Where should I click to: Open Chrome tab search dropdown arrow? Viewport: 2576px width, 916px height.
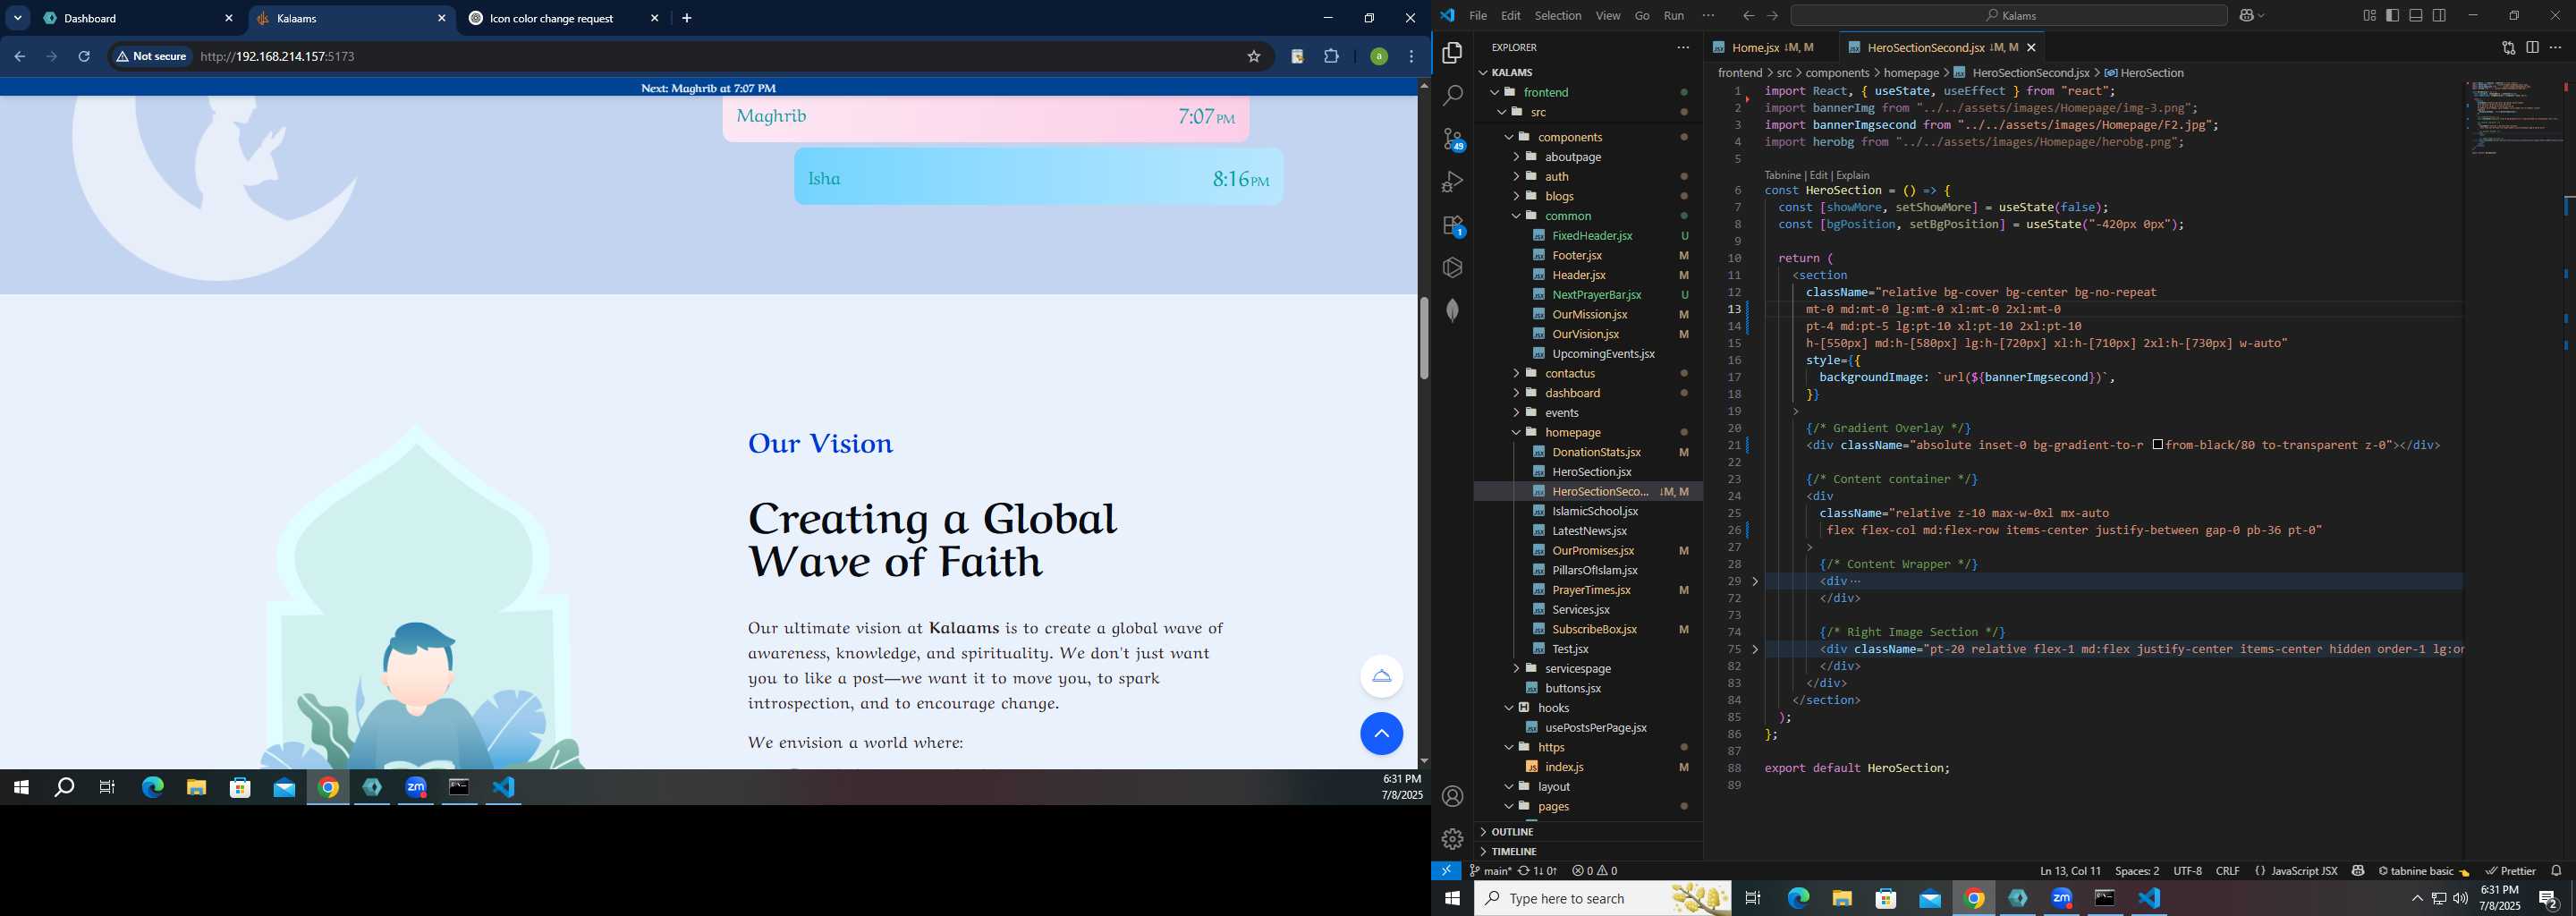tap(18, 18)
